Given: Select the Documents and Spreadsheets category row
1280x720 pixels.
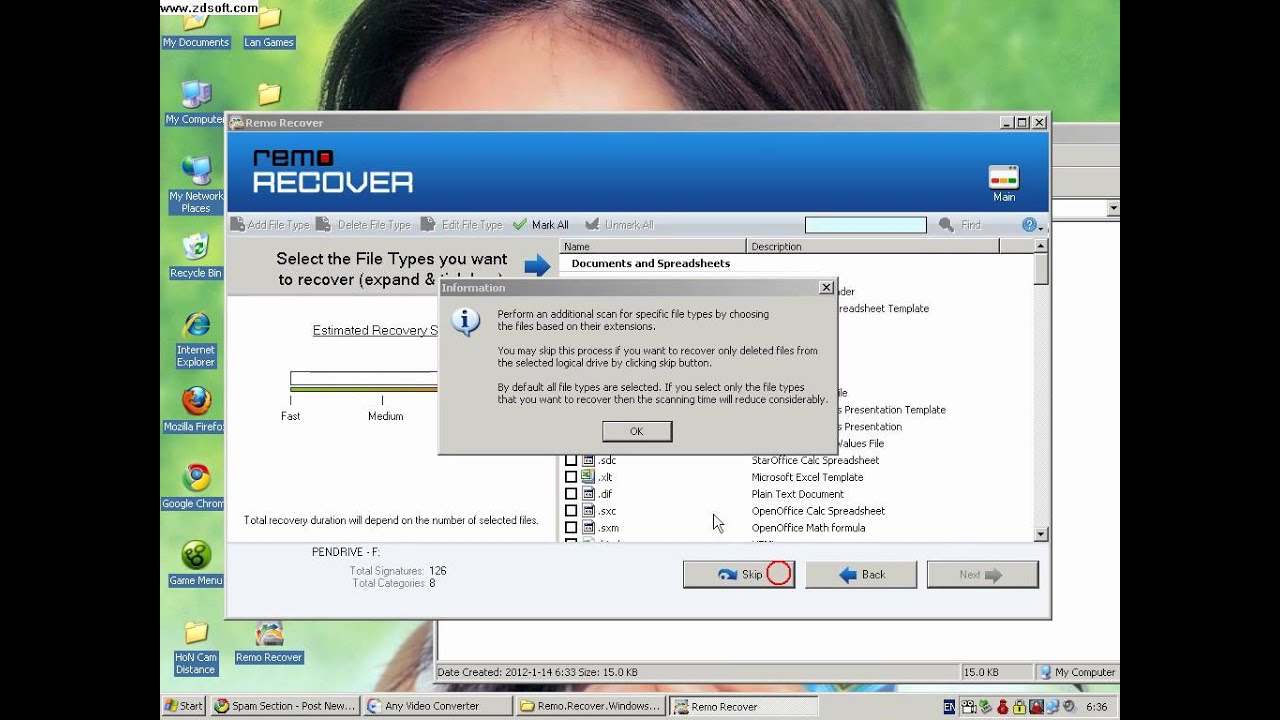Looking at the screenshot, I should click(x=796, y=264).
